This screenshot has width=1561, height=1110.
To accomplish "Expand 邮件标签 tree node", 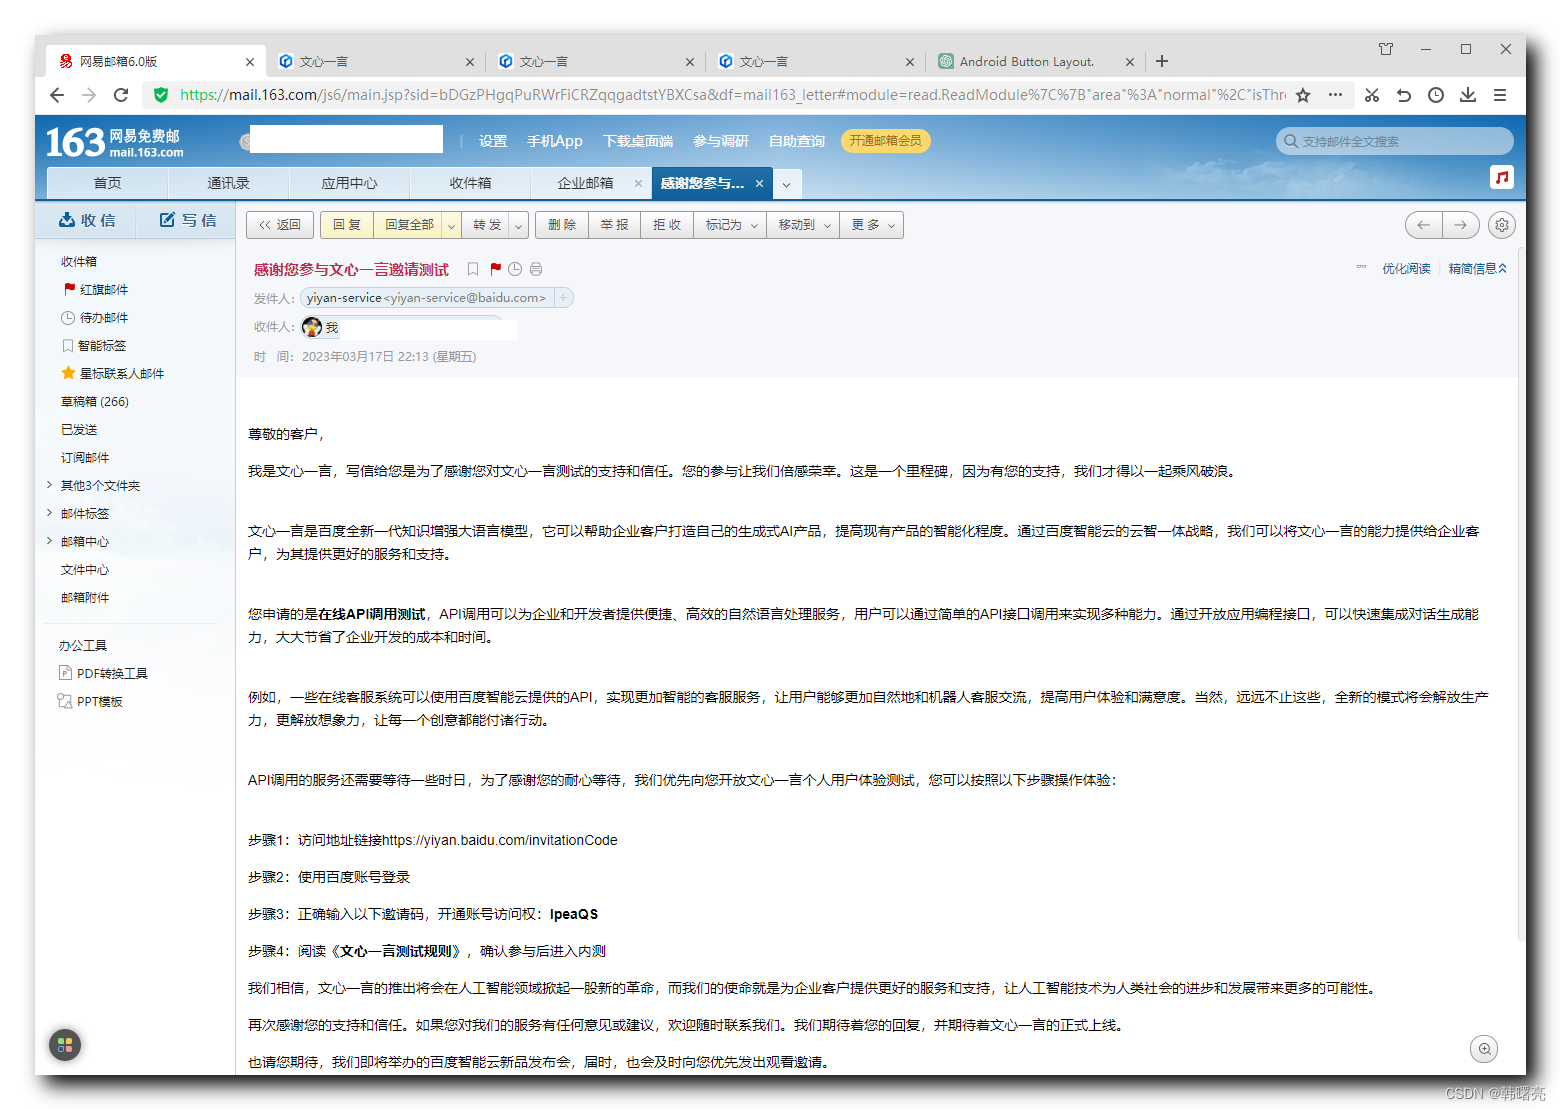I will [x=50, y=513].
